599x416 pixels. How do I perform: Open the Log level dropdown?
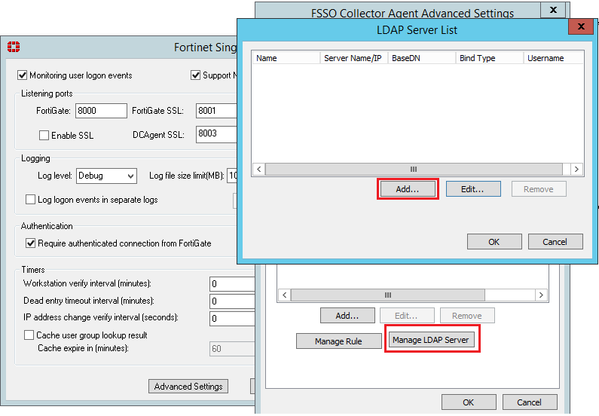tap(106, 176)
